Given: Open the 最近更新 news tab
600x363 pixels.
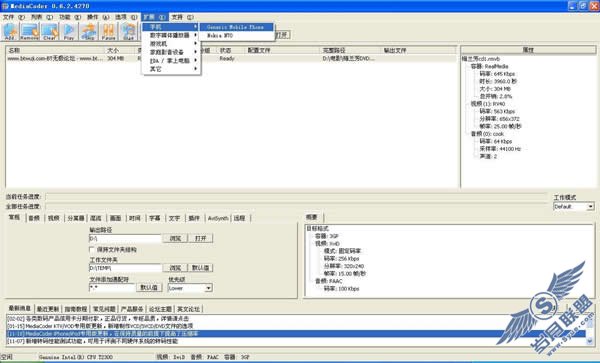Looking at the screenshot, I should (48, 309).
